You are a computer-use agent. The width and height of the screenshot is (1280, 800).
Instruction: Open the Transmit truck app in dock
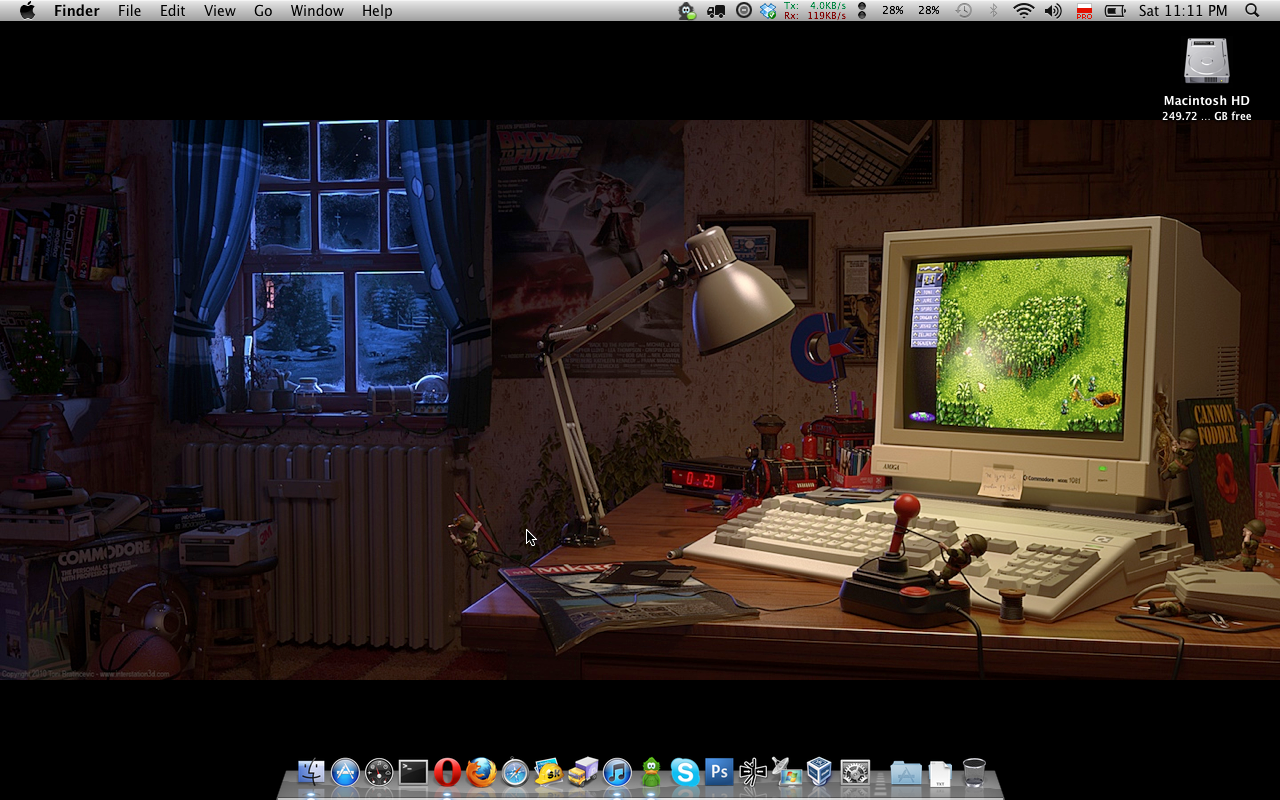(x=583, y=772)
